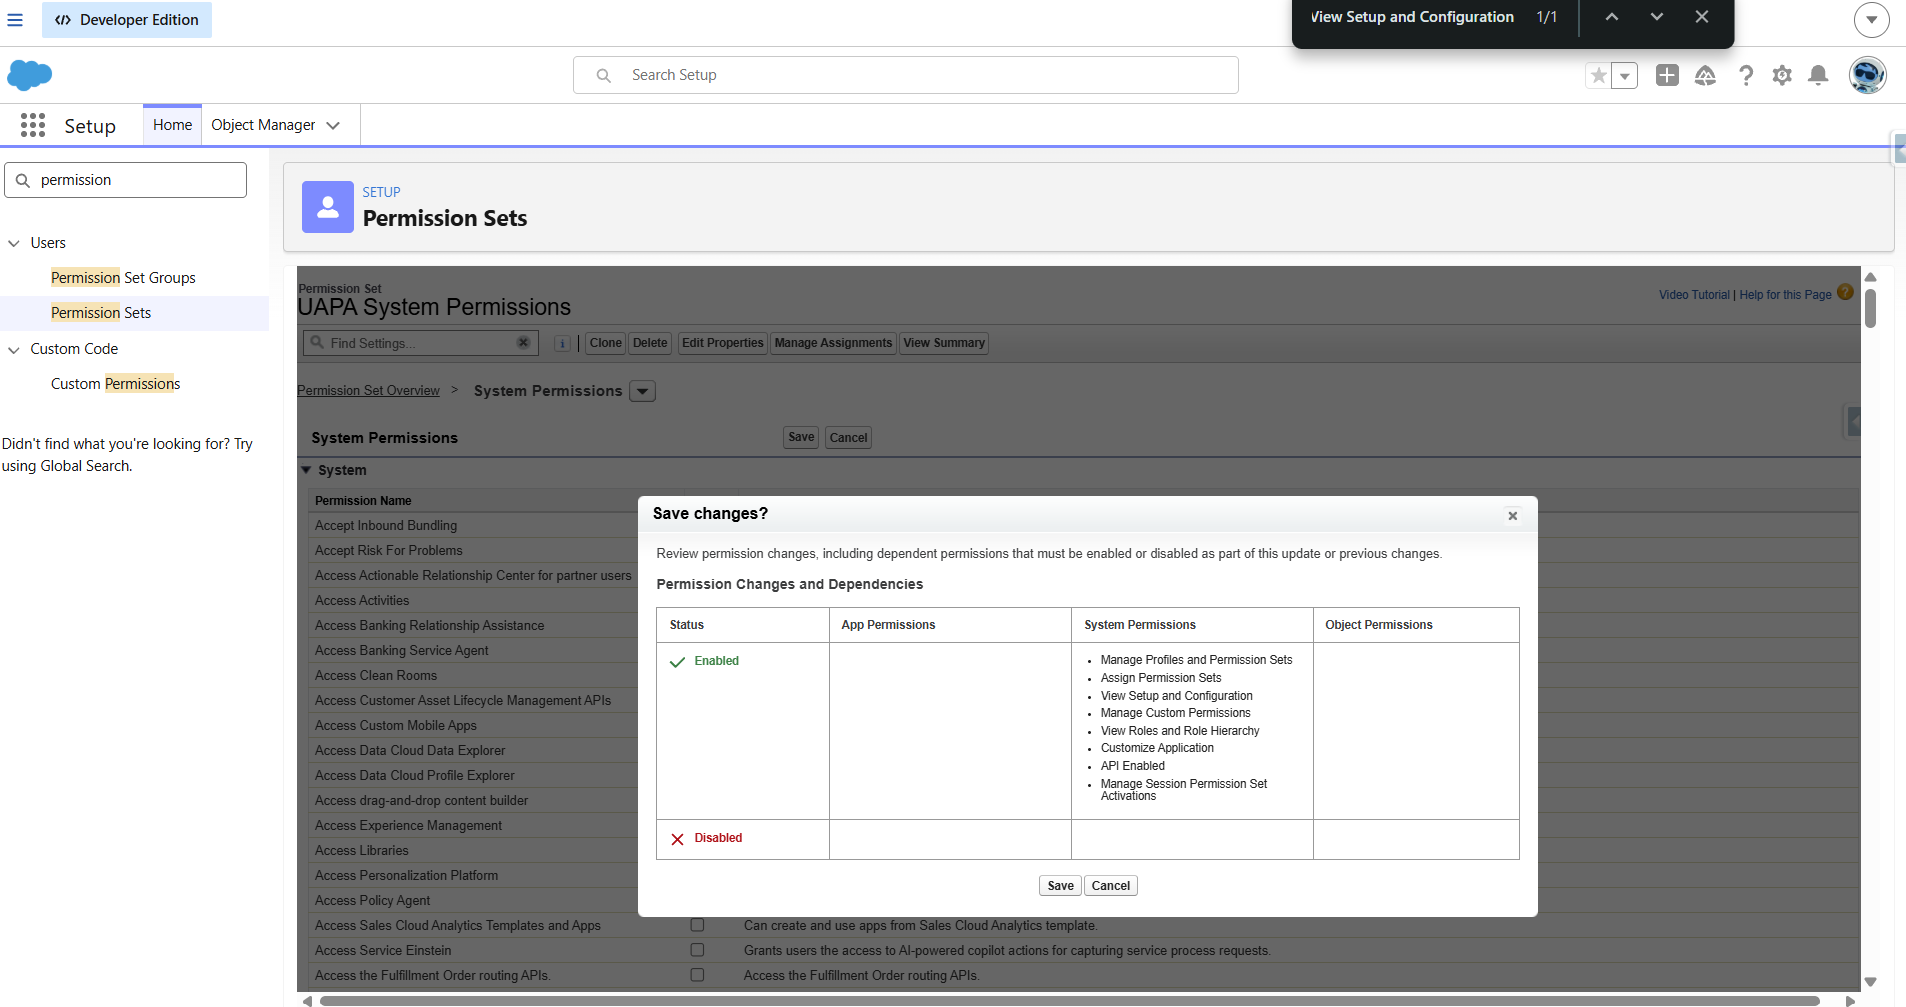Clear the Find Settings field
Image resolution: width=1906 pixels, height=1007 pixels.
523,343
